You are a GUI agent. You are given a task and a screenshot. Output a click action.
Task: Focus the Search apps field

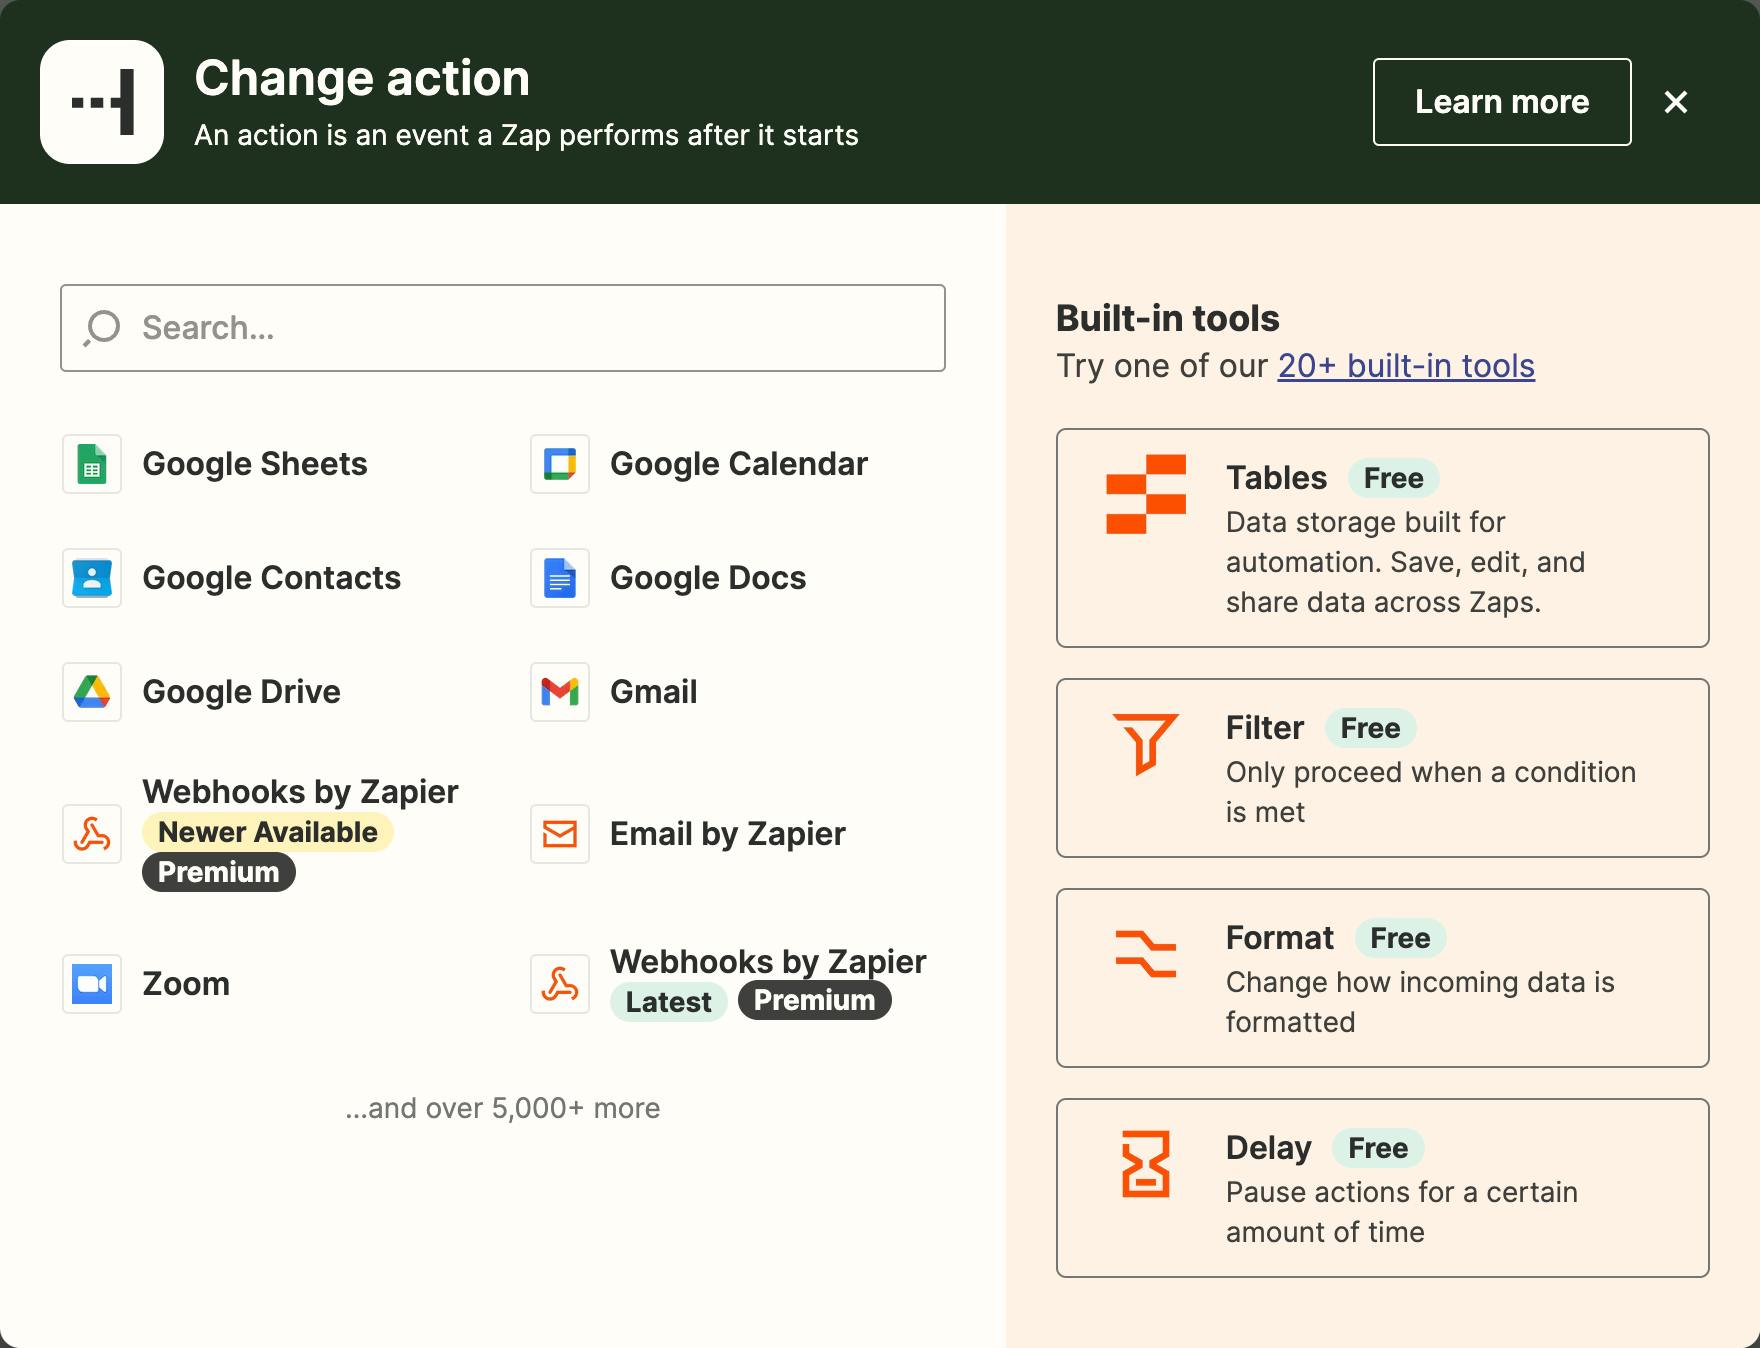pos(503,328)
